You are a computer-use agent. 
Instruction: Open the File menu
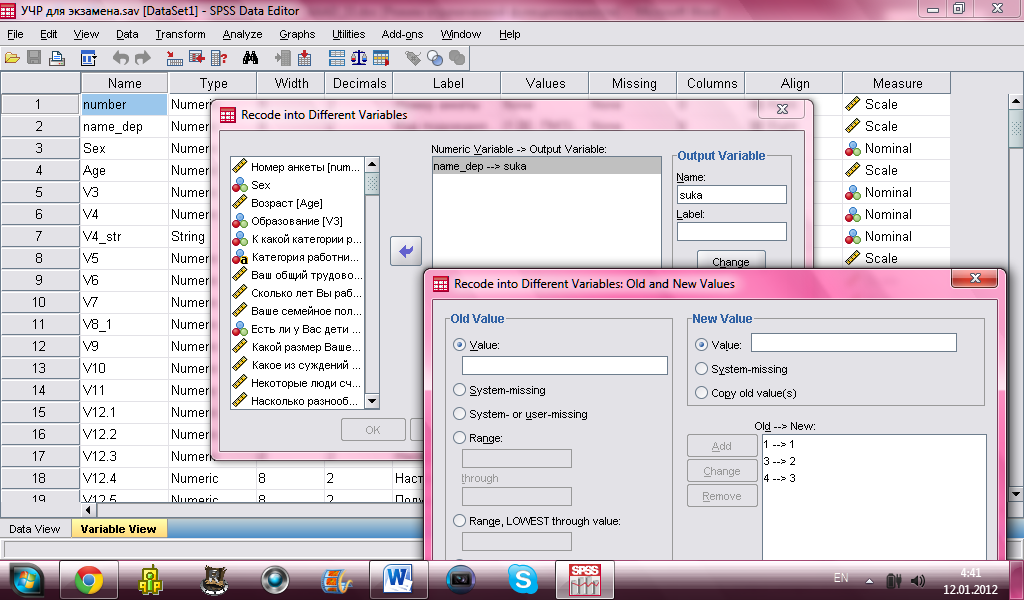click(x=15, y=34)
